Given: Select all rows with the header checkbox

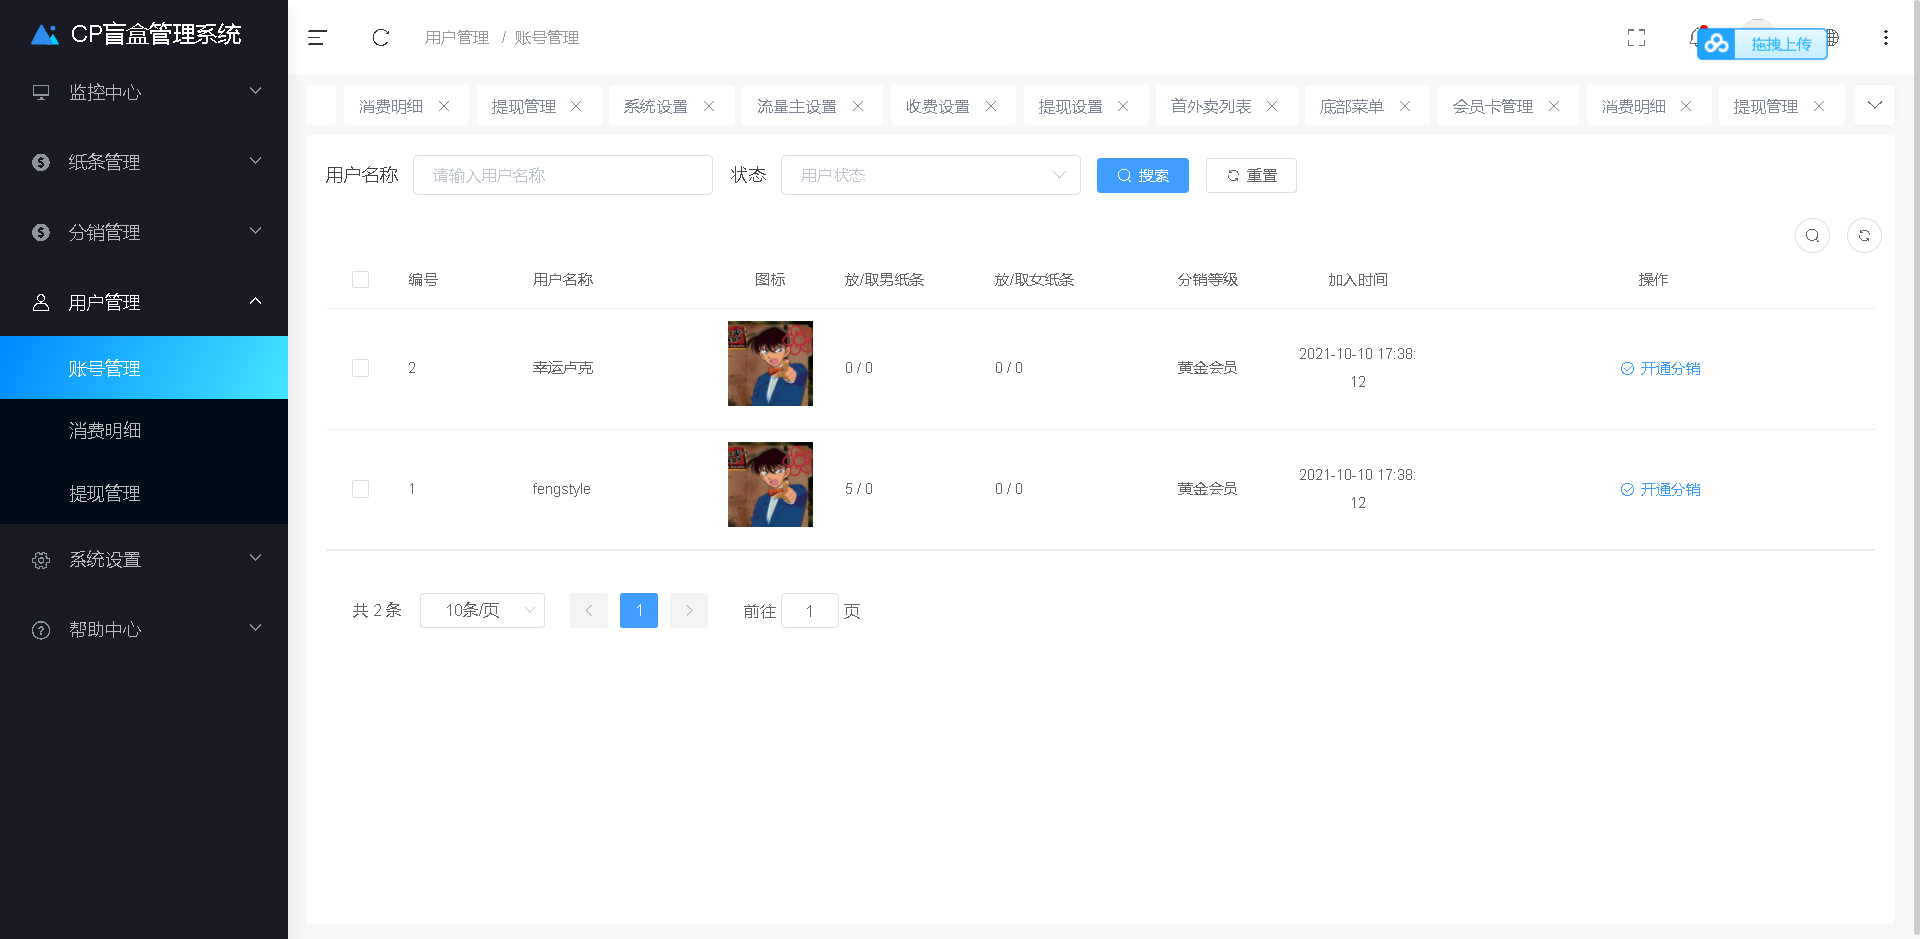Looking at the screenshot, I should click(361, 280).
